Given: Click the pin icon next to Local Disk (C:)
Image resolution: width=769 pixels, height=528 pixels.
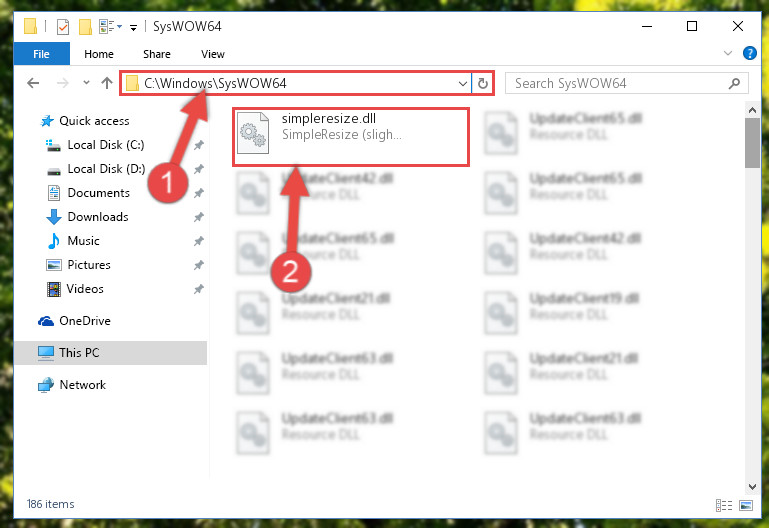Looking at the screenshot, I should coord(199,145).
